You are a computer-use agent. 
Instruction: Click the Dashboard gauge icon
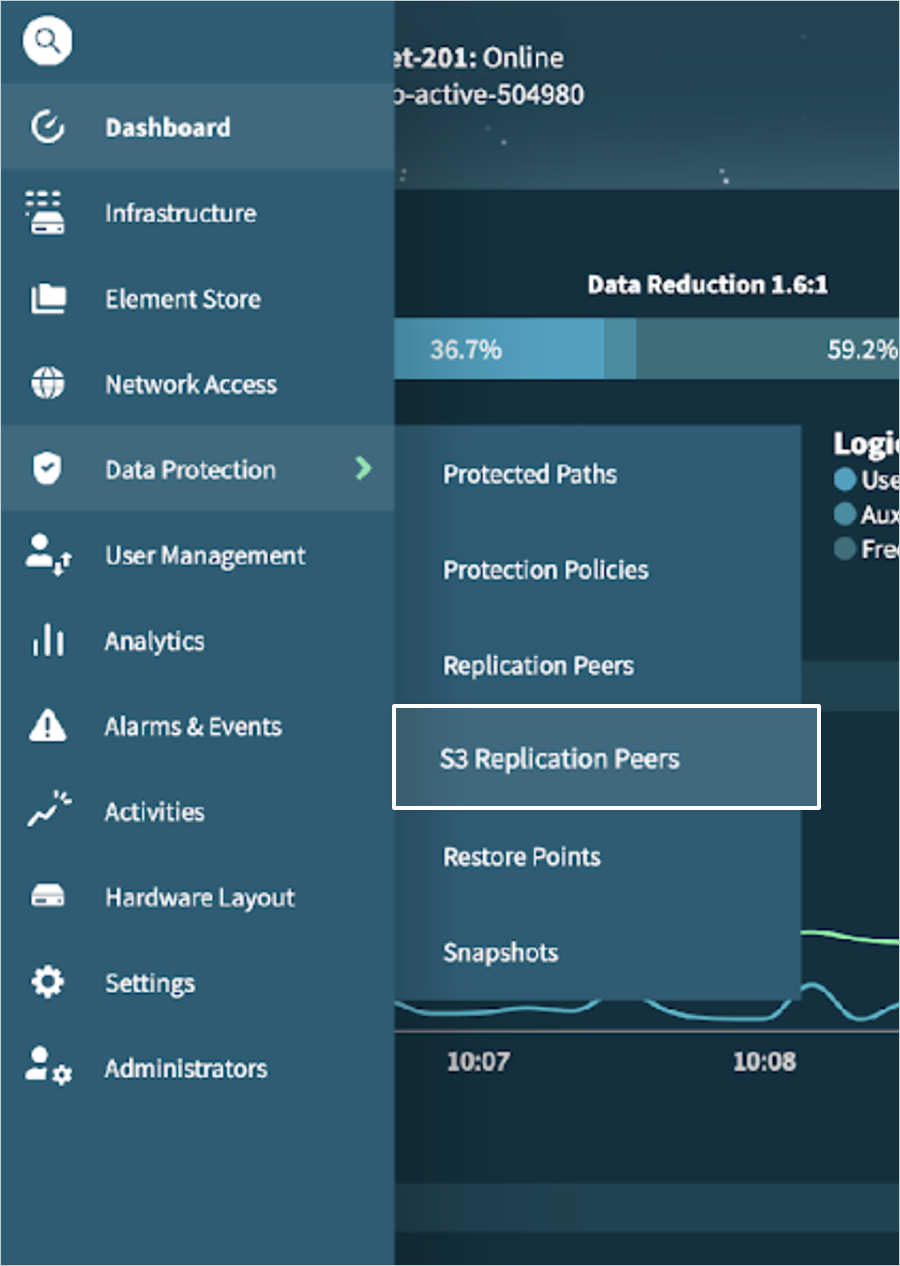48,127
